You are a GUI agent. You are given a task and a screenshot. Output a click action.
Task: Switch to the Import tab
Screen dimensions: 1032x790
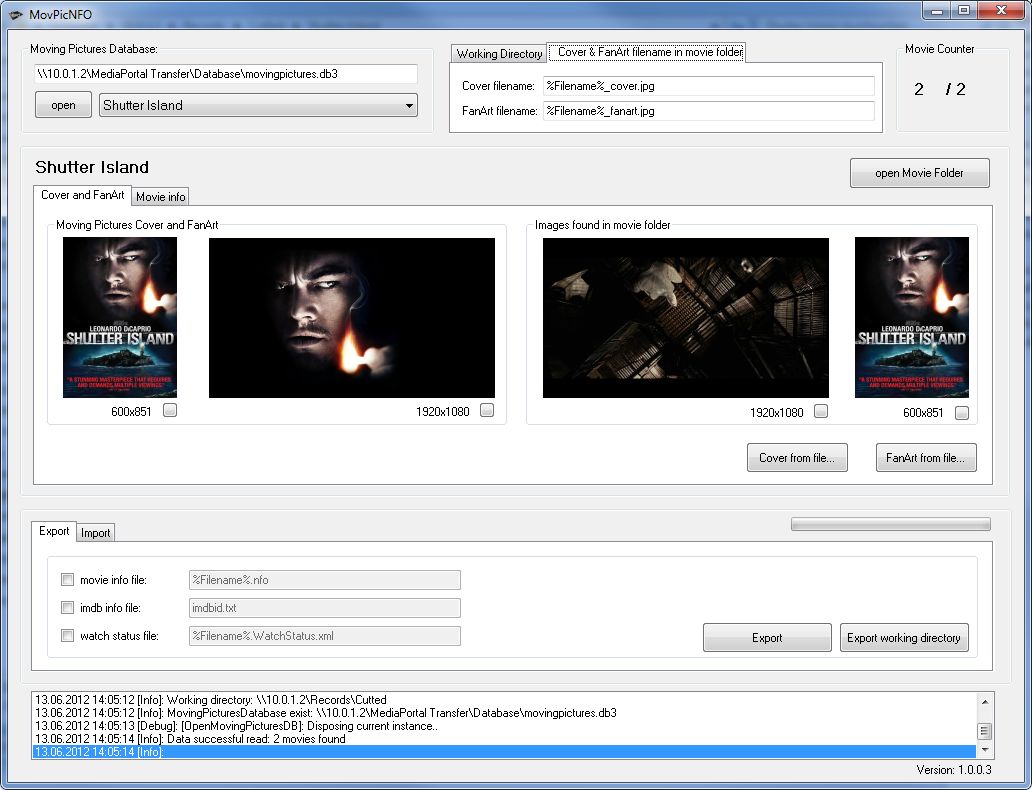point(95,533)
